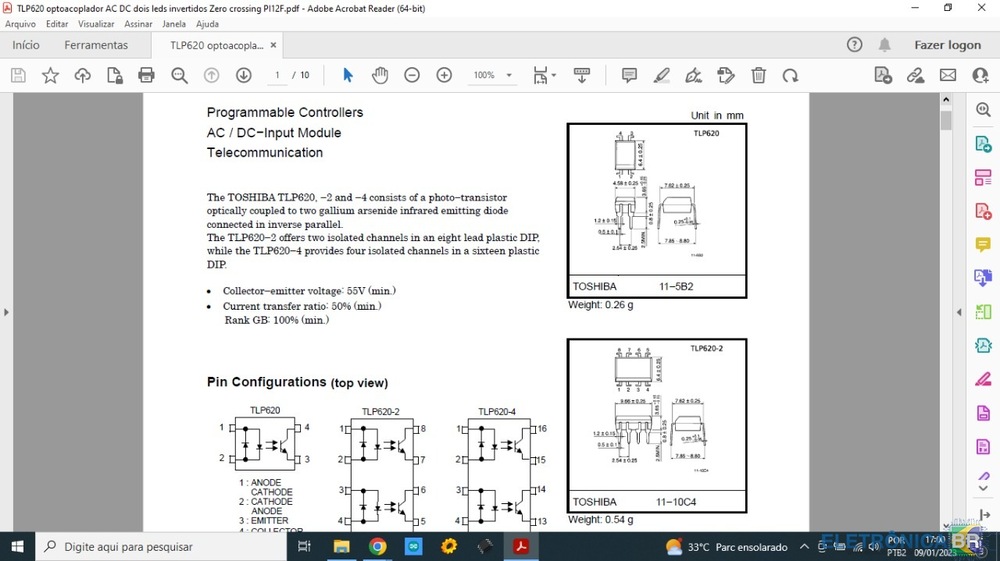Click the highlighter pen tool
The image size is (1000, 561).
(x=661, y=75)
